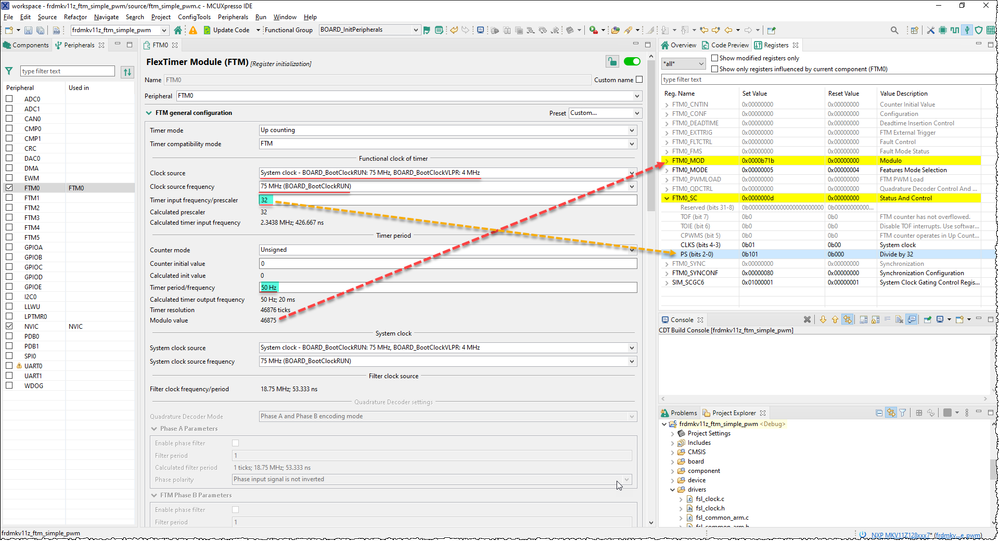Click the back navigation arrow in the toolbar
This screenshot has height=541, width=999.
tap(728, 30)
